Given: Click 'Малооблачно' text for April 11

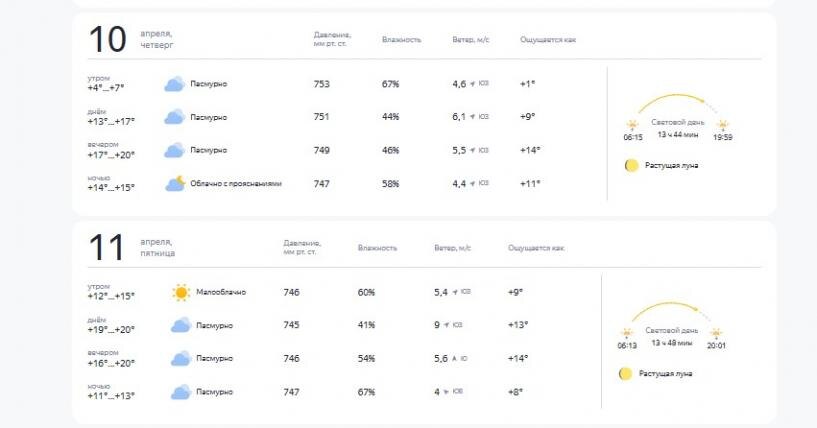Looking at the screenshot, I should coord(221,292).
